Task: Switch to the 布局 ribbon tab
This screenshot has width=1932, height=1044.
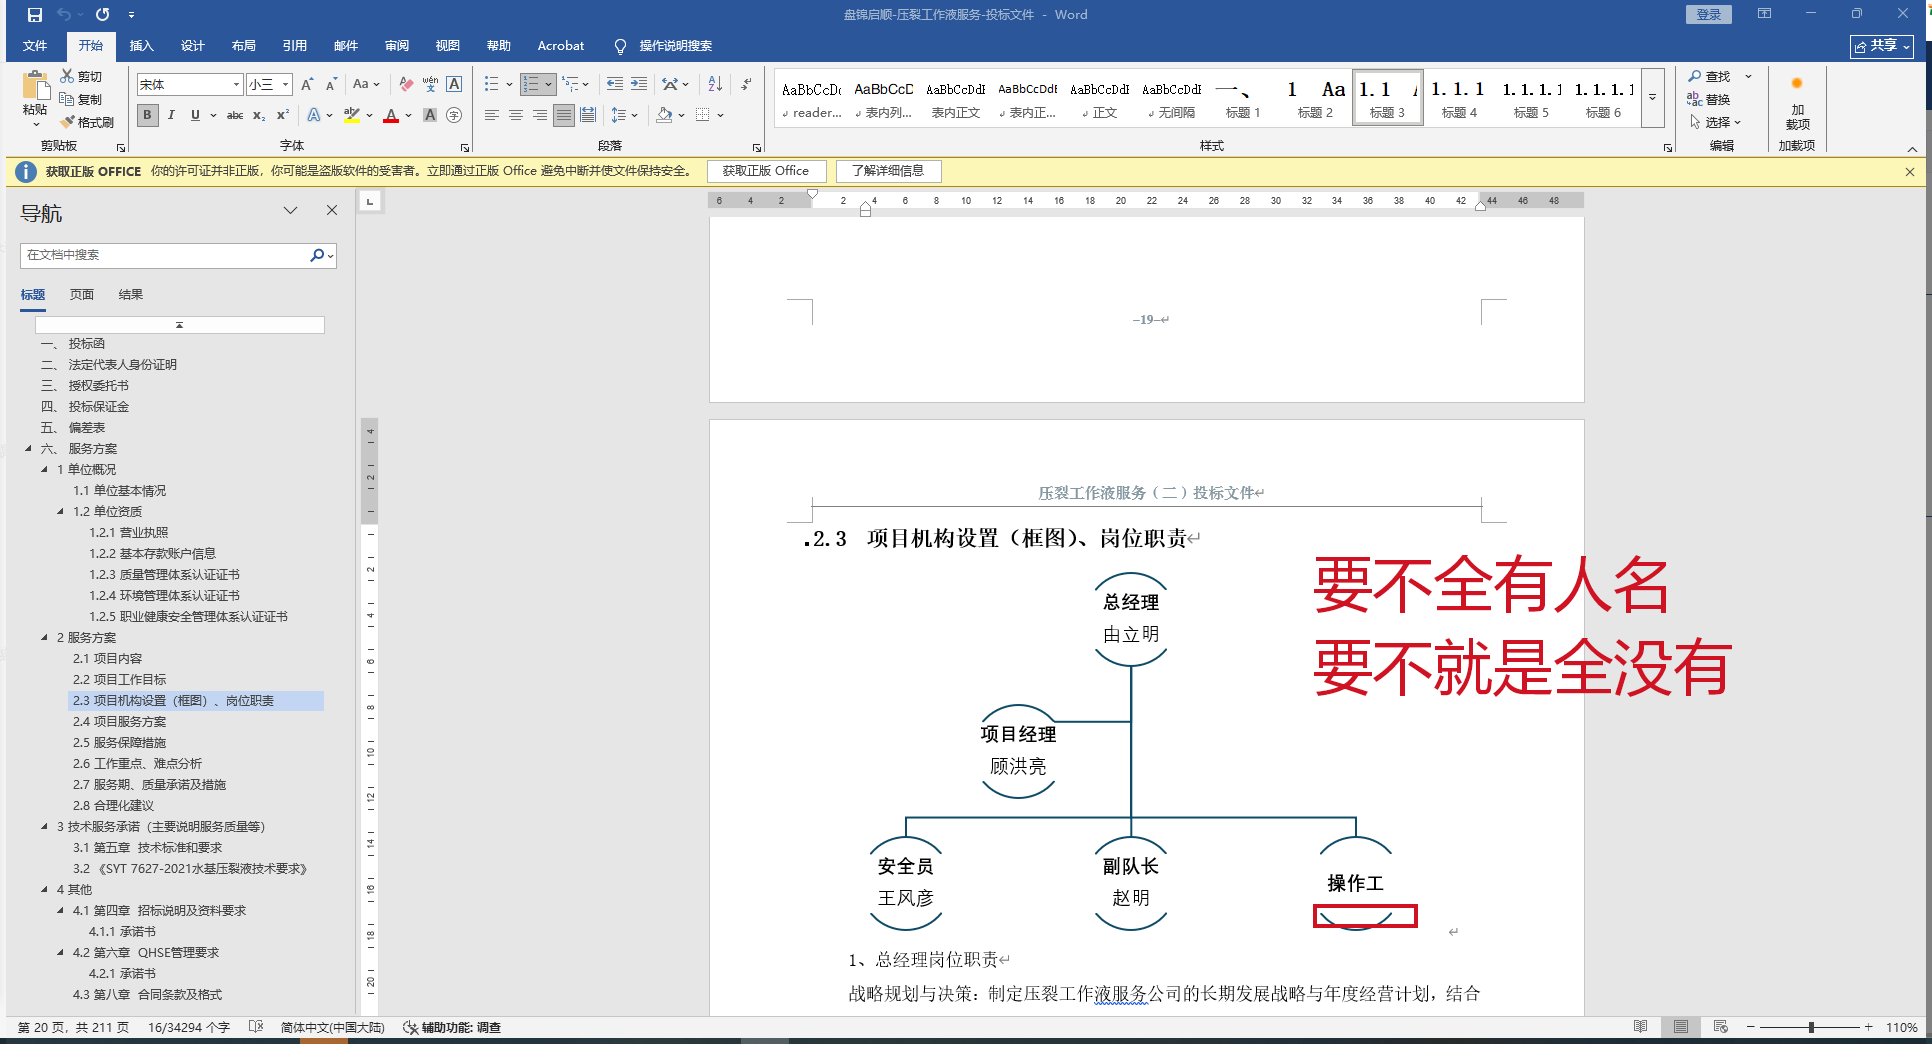Action: click(x=243, y=46)
